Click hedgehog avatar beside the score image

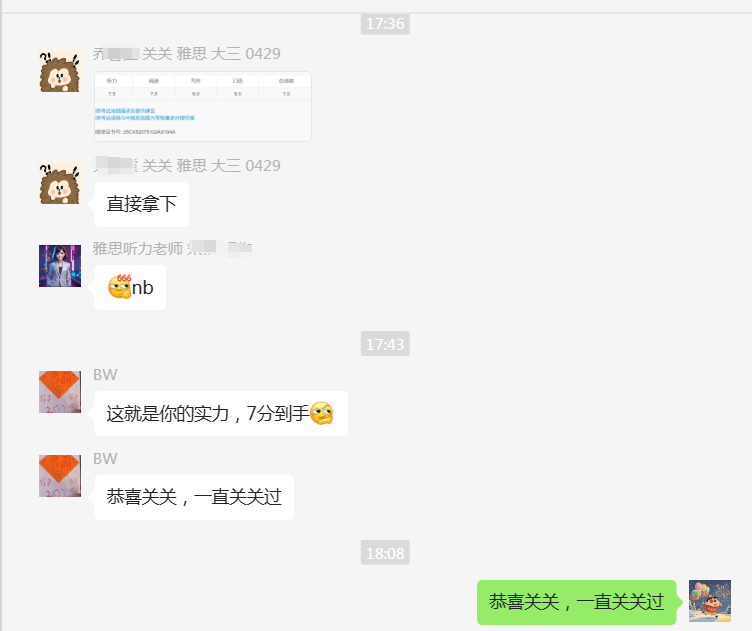(60, 71)
